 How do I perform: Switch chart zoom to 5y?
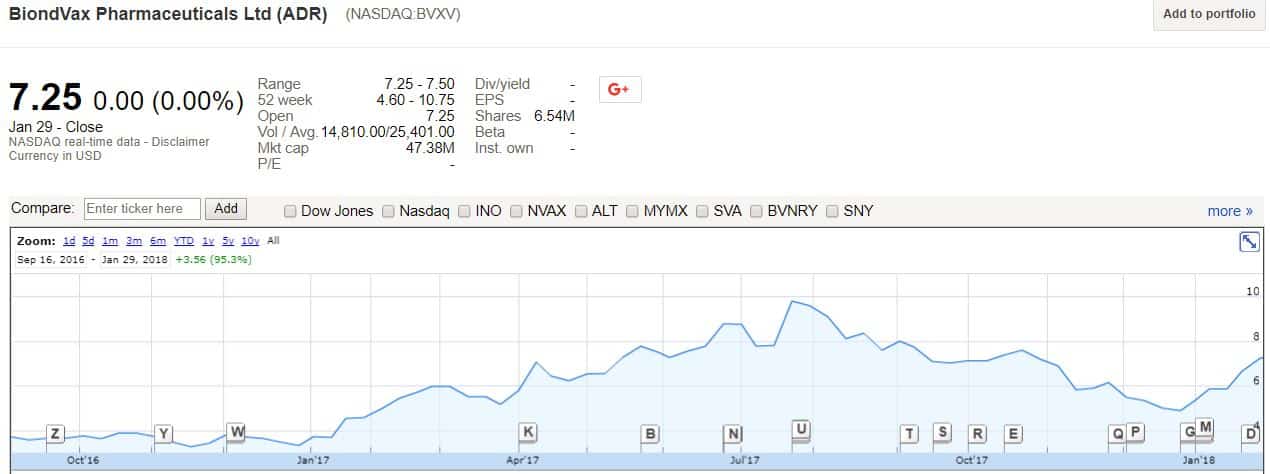pos(228,241)
